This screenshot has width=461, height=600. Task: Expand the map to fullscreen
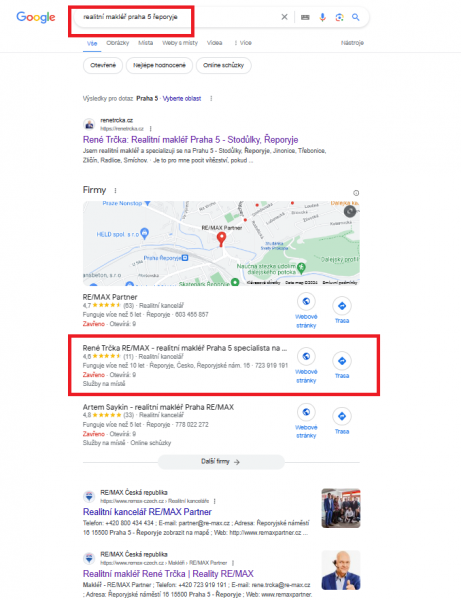click(350, 211)
